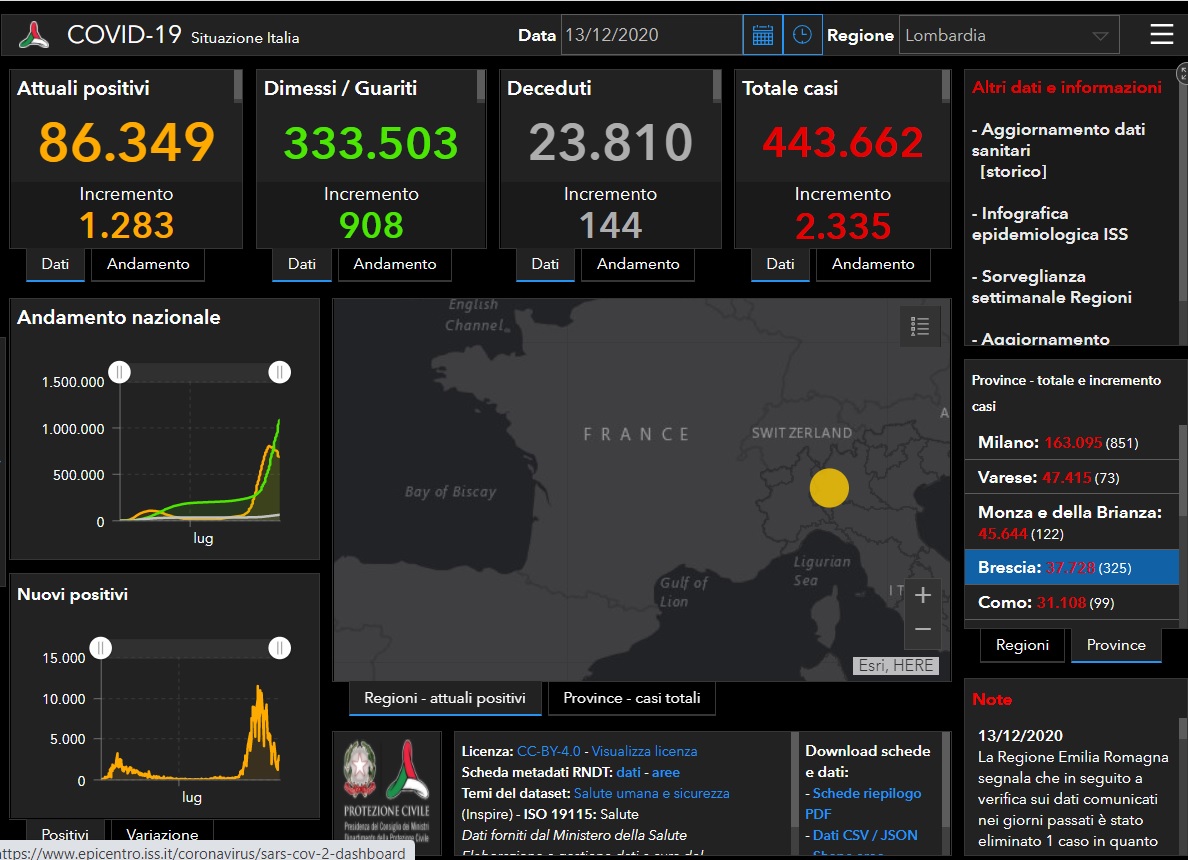
Task: Select Brescia in the province list
Action: point(1070,567)
